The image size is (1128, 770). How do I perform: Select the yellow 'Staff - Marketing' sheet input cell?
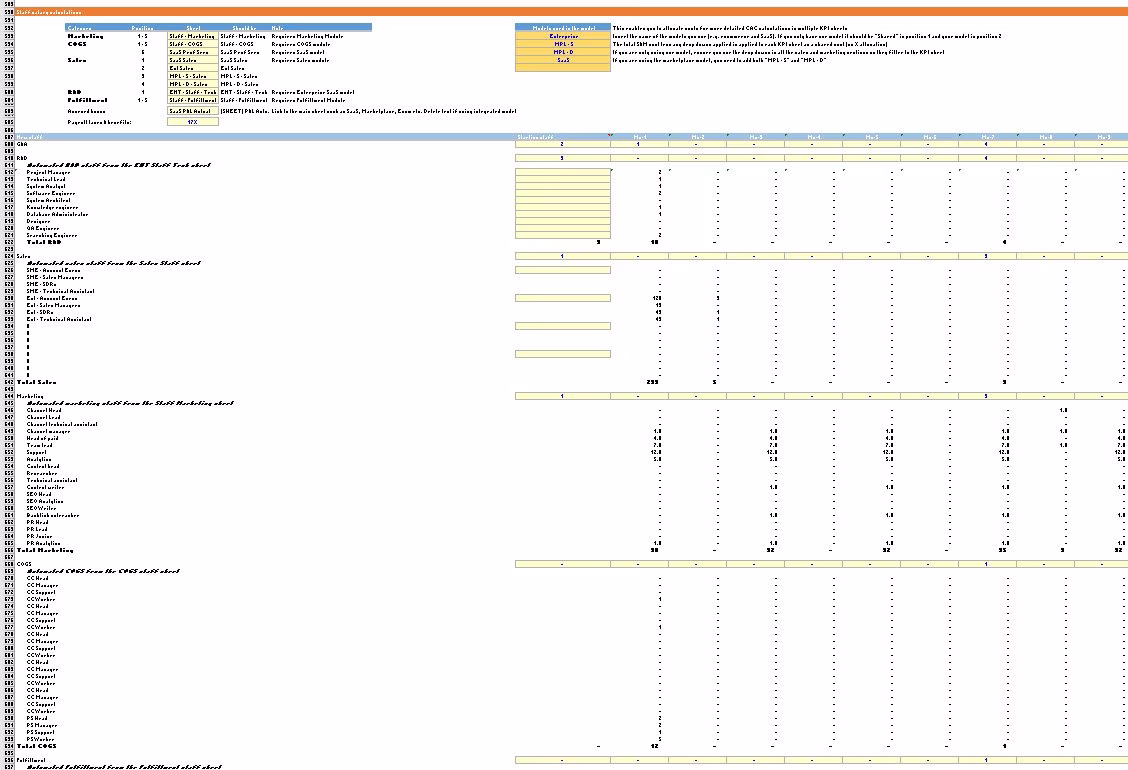(192, 36)
